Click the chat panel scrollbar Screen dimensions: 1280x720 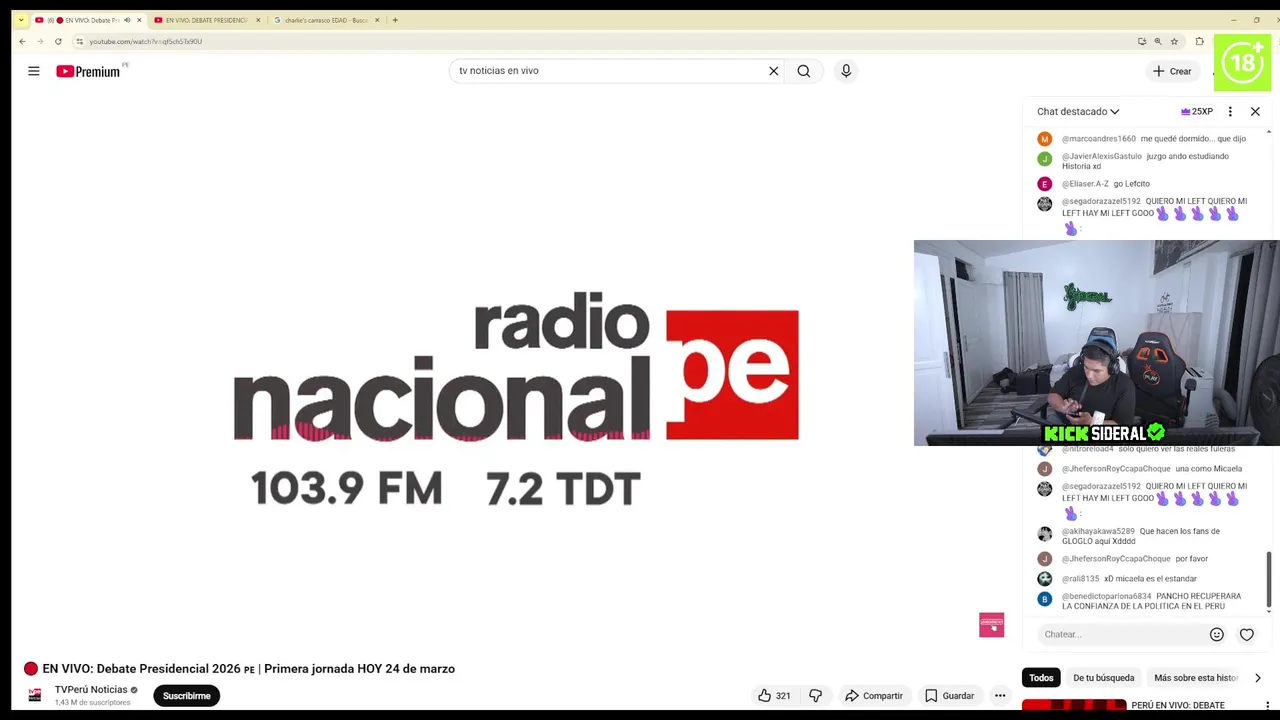[1269, 578]
